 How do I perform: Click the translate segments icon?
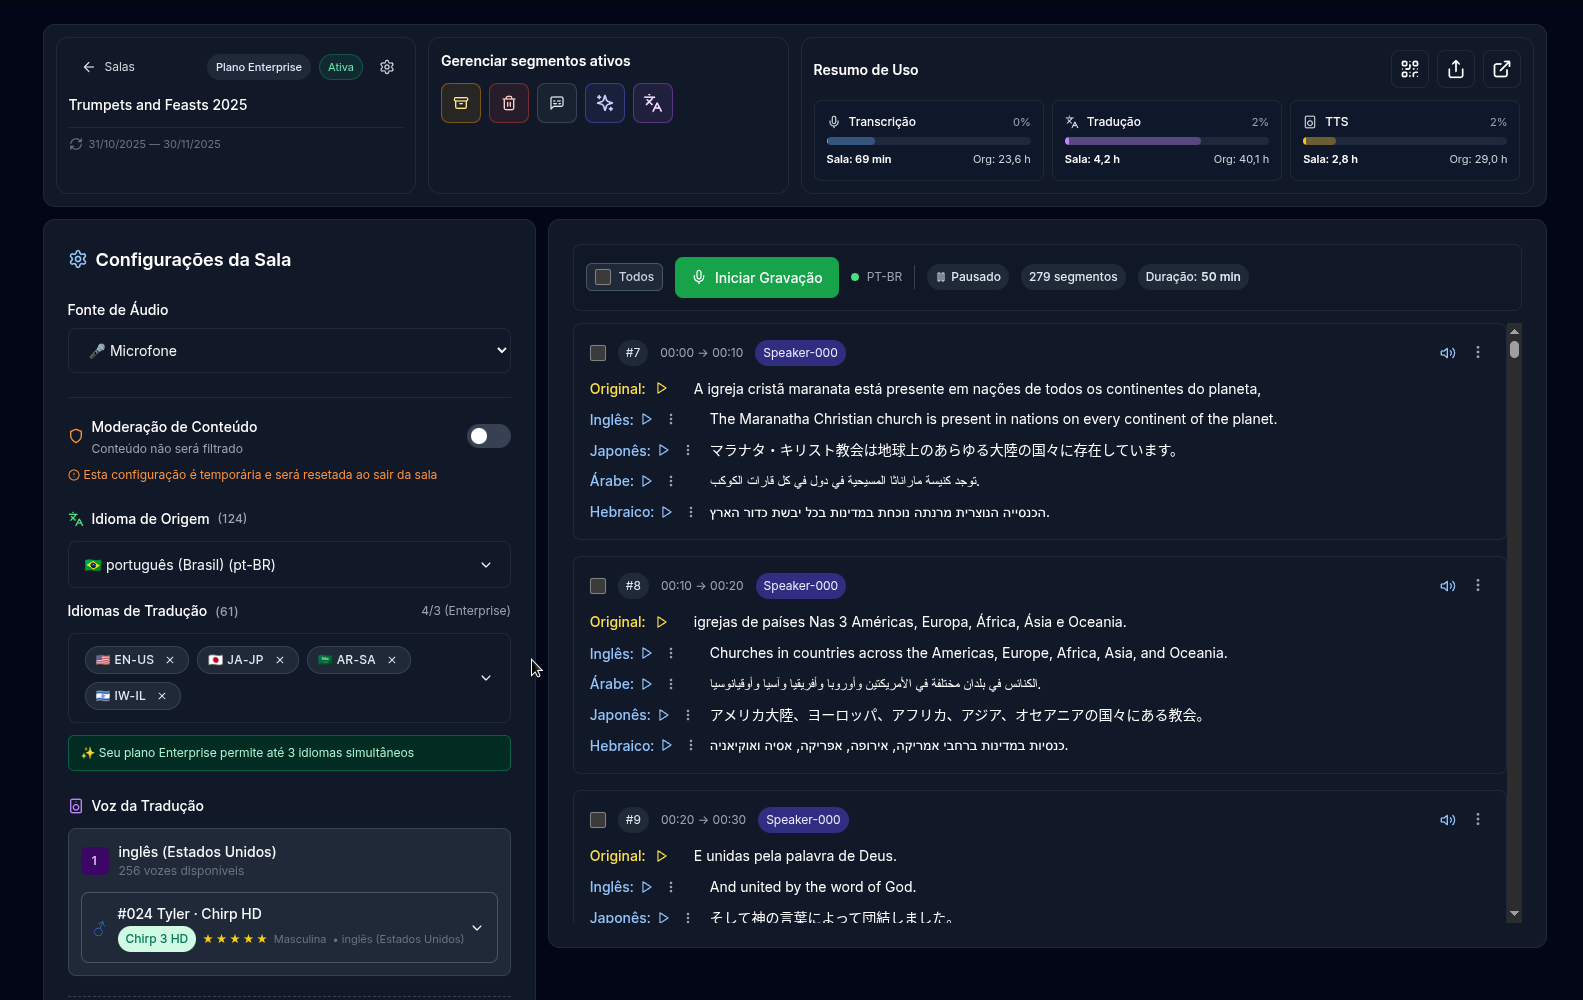(653, 103)
